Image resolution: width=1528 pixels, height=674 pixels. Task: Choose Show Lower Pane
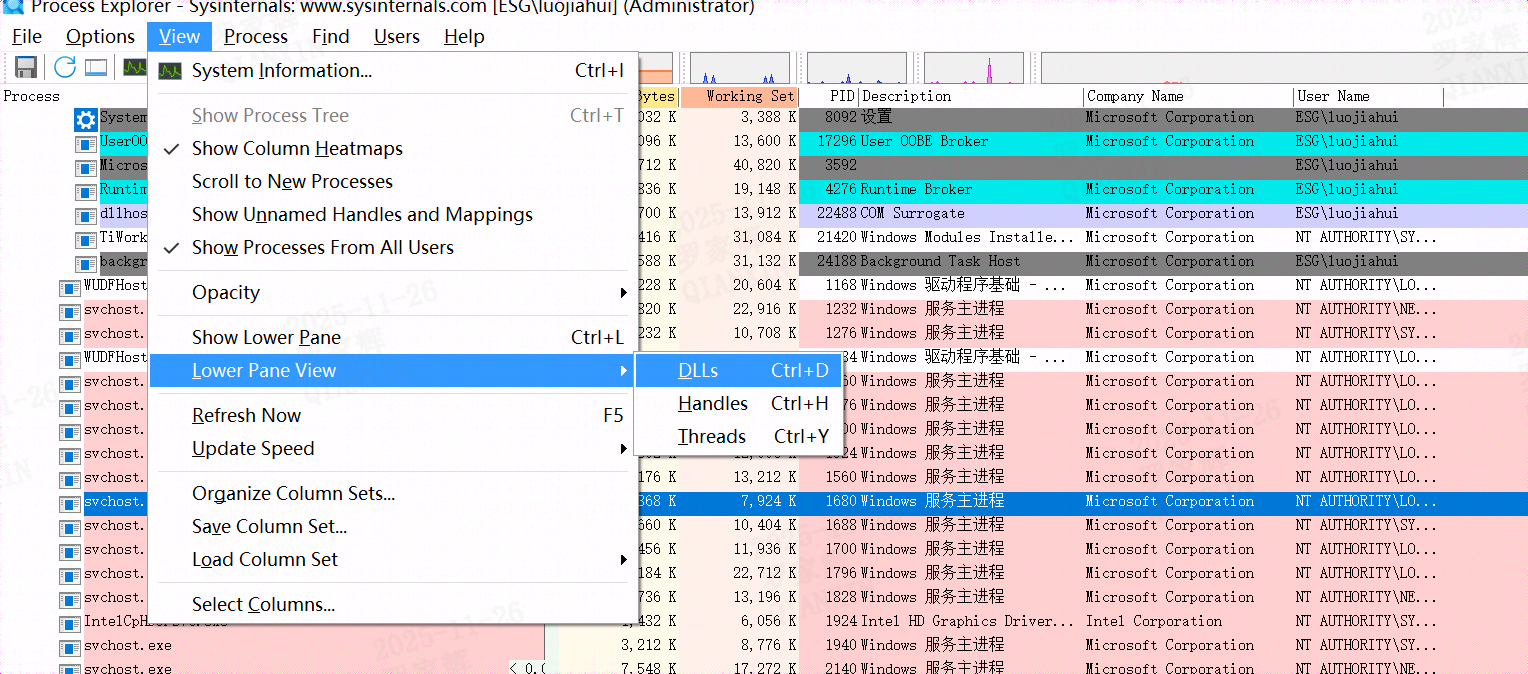pos(393,337)
